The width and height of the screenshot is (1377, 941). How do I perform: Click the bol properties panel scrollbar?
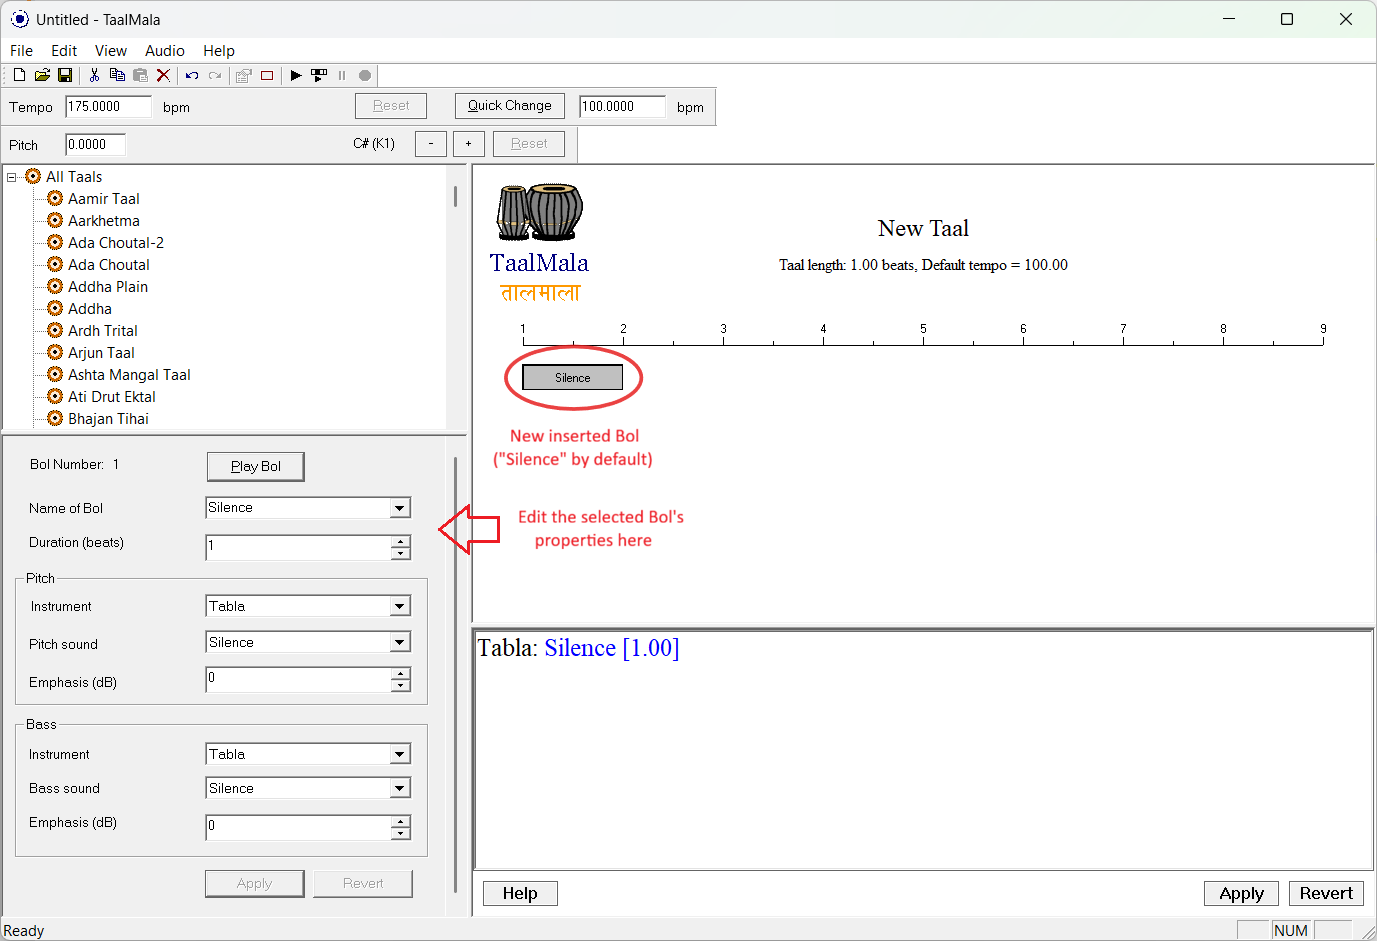[x=455, y=676]
